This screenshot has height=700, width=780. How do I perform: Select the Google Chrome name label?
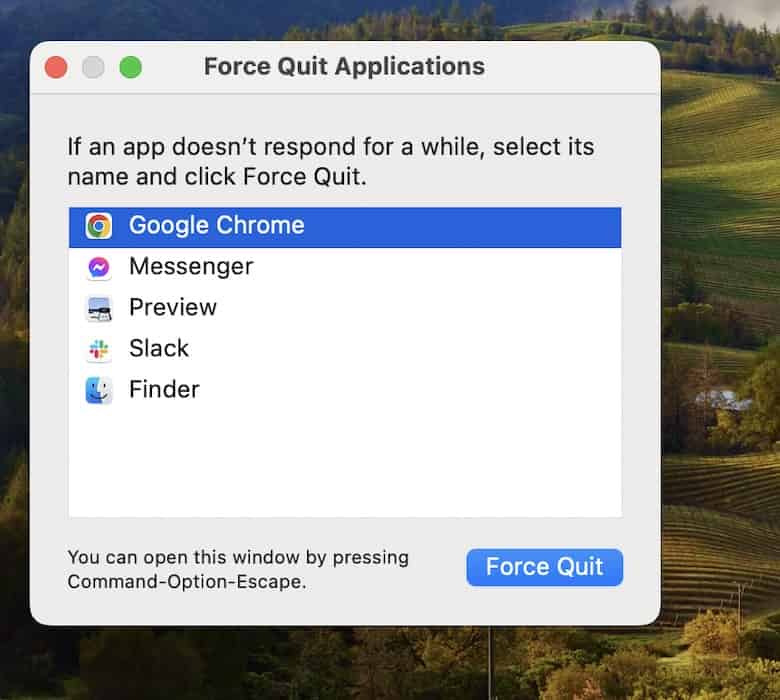coord(216,226)
